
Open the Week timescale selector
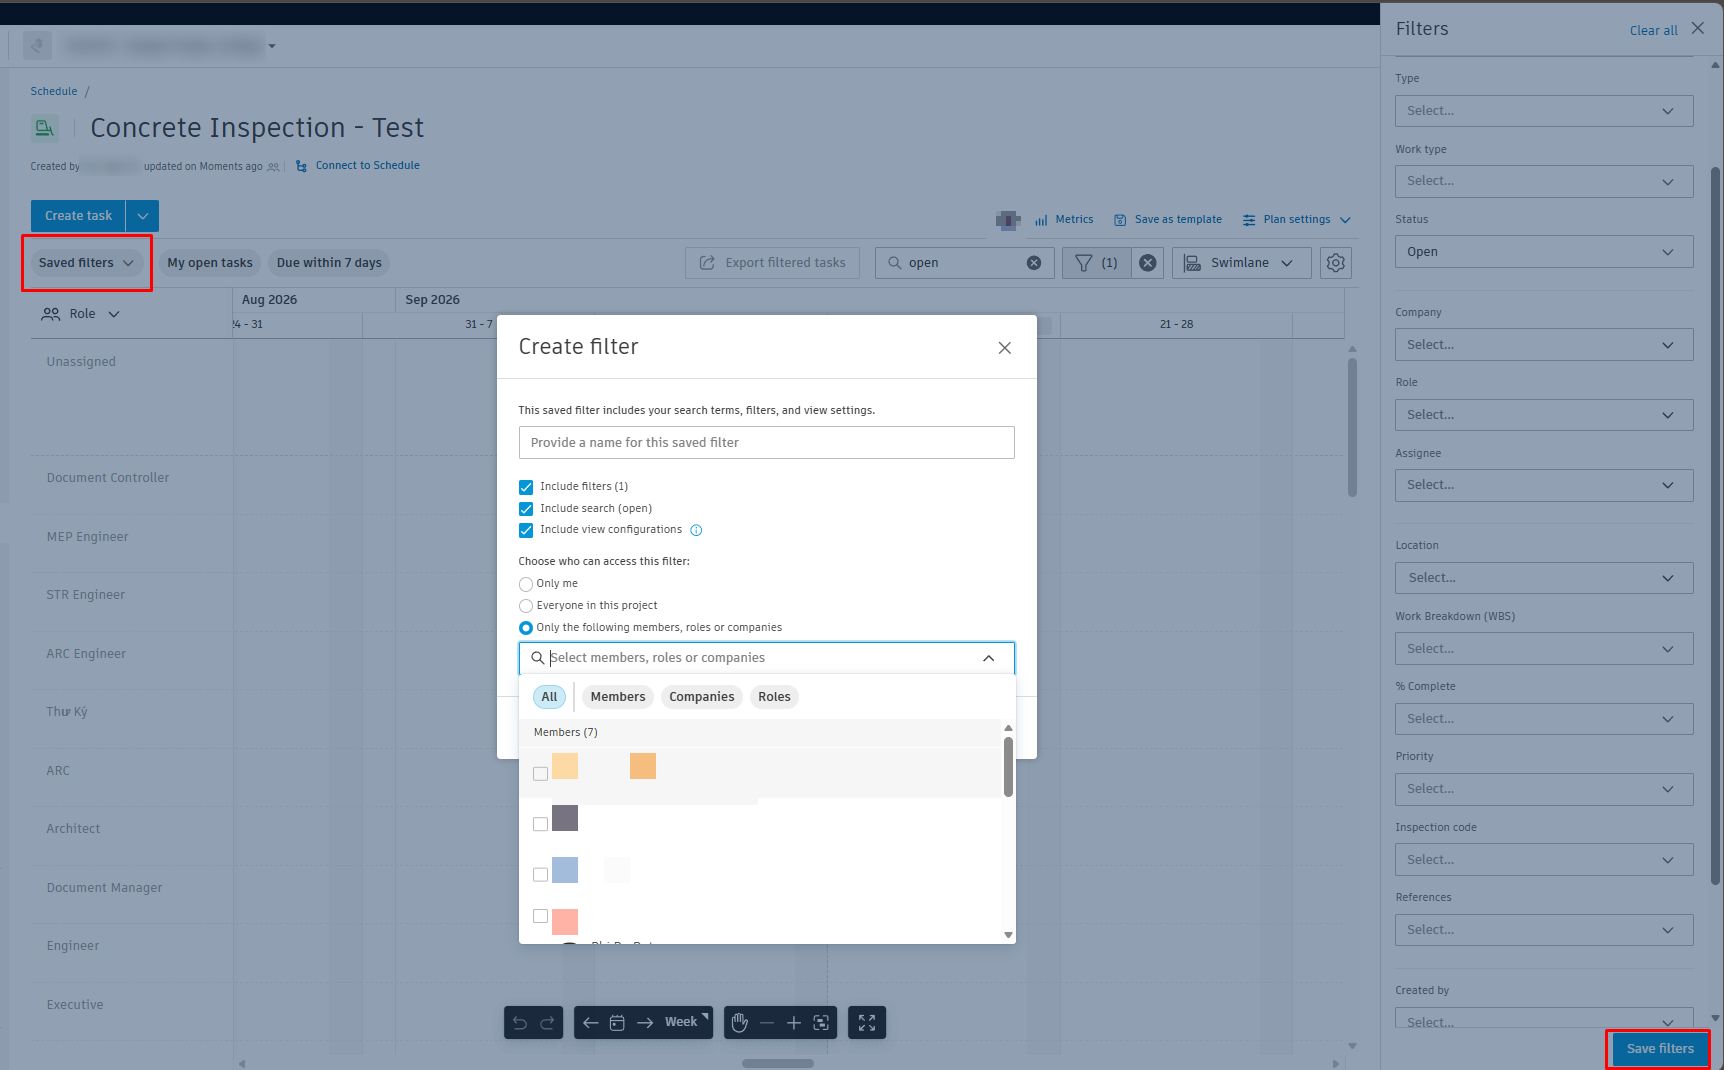pos(684,1022)
